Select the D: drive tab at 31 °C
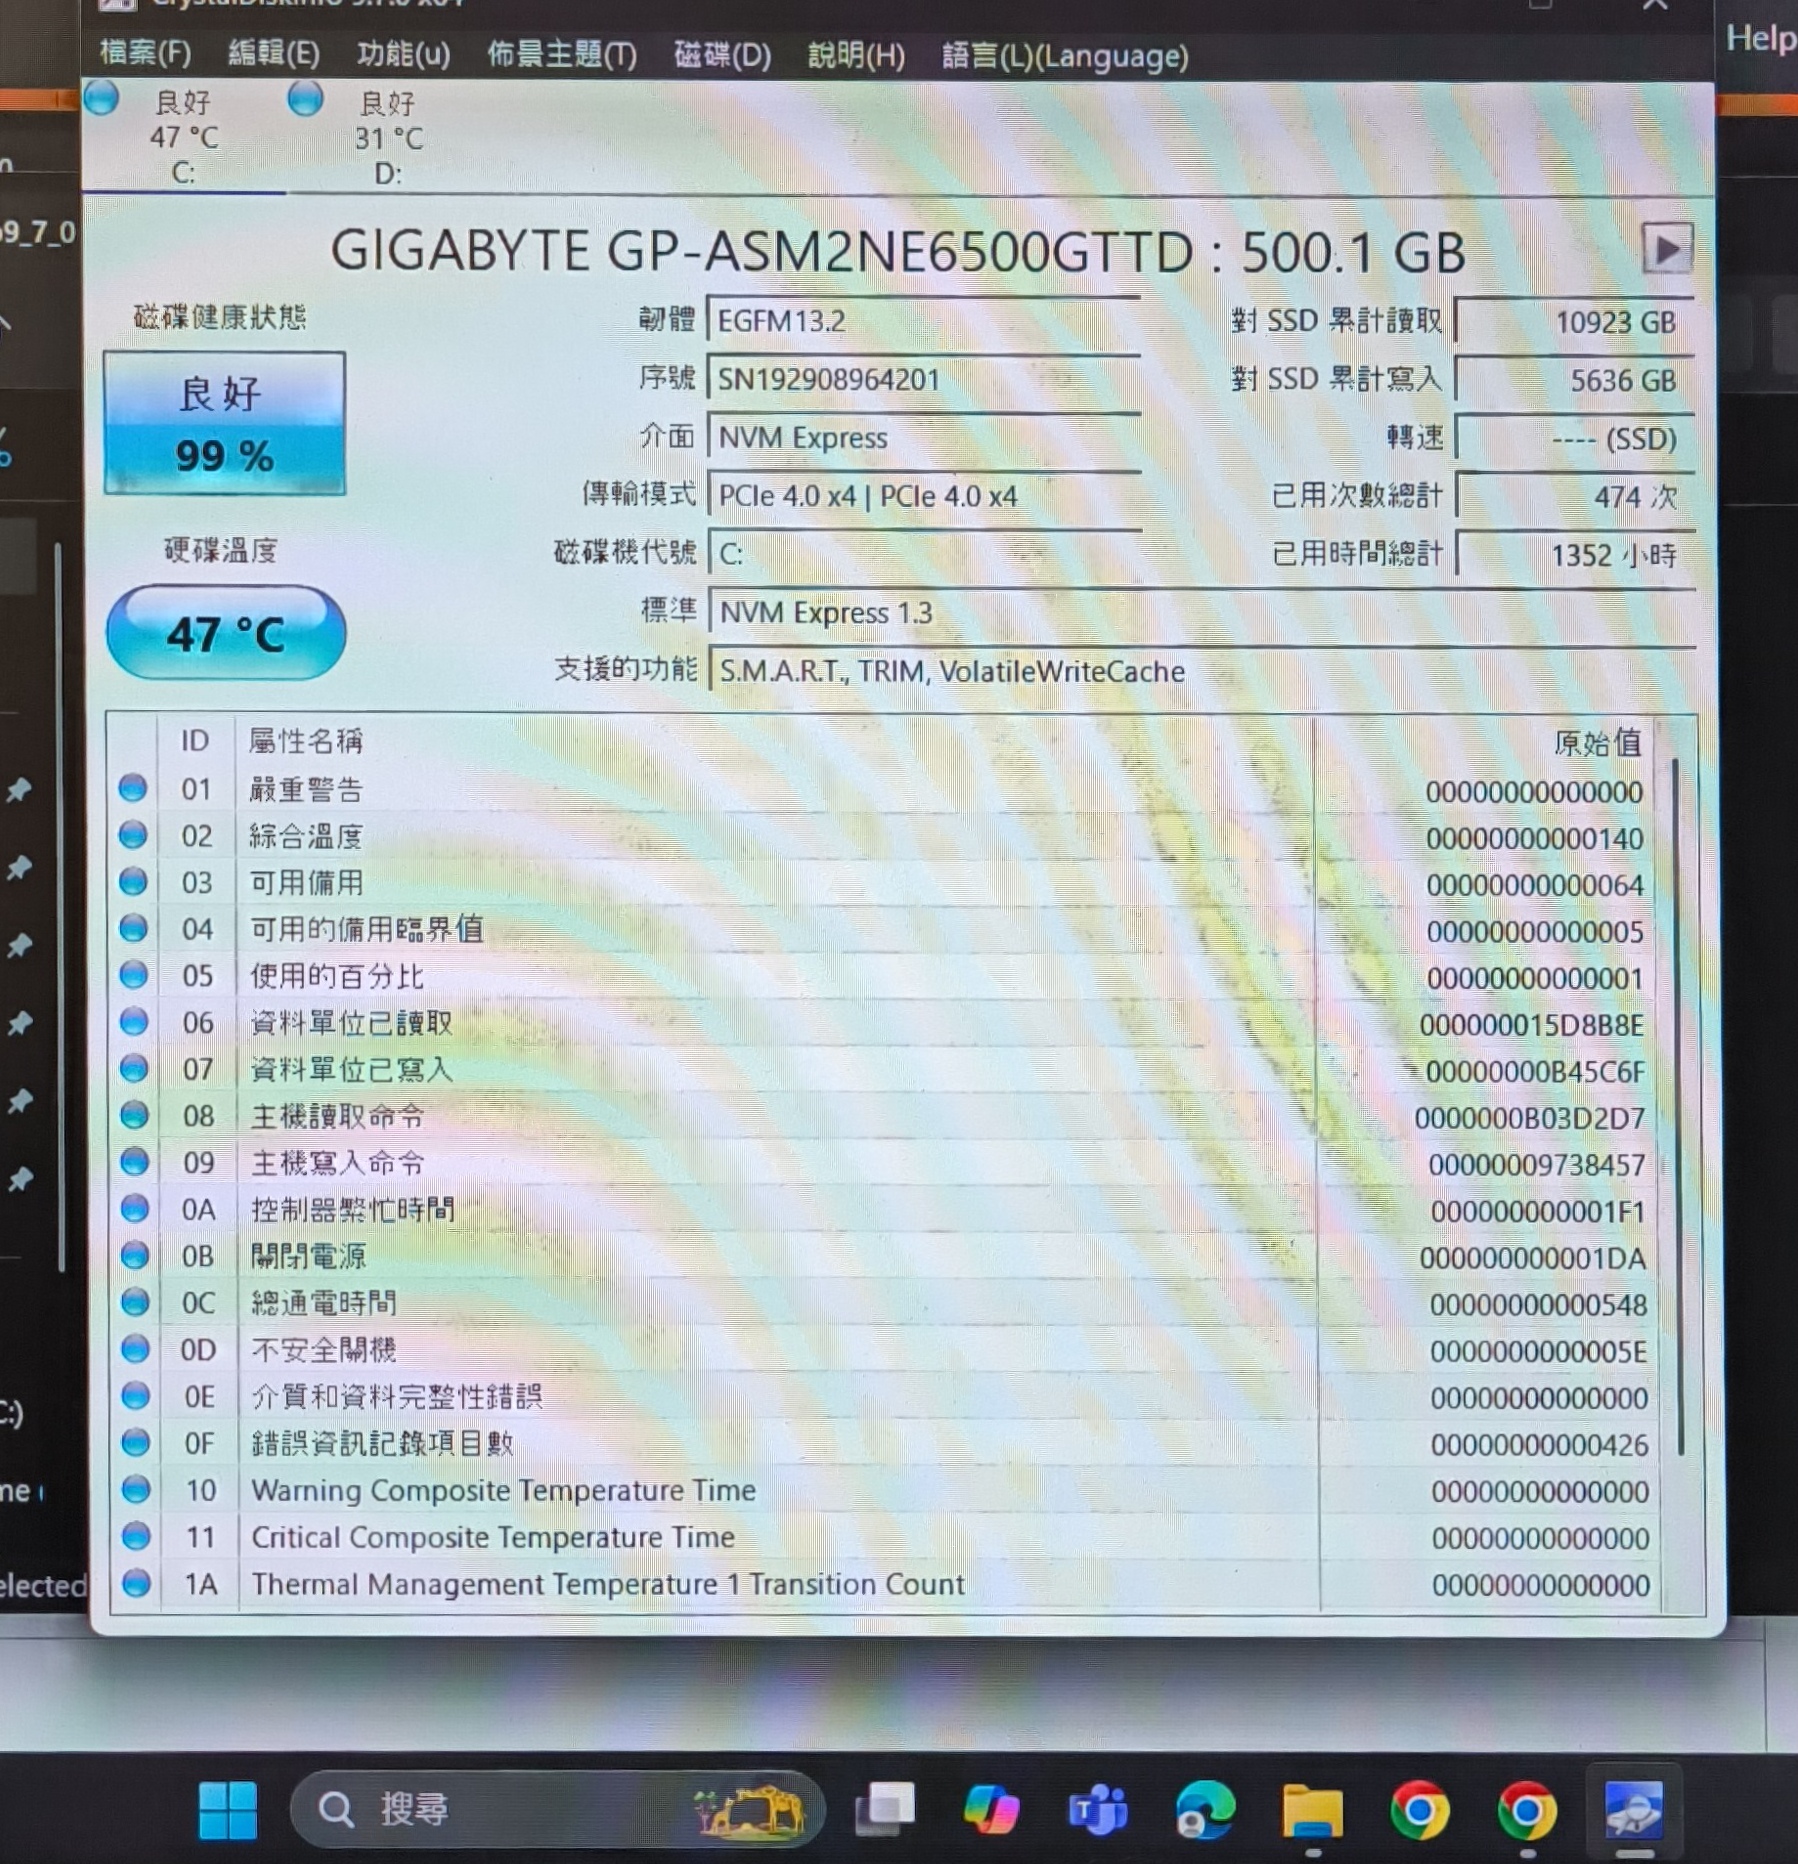 [387, 138]
